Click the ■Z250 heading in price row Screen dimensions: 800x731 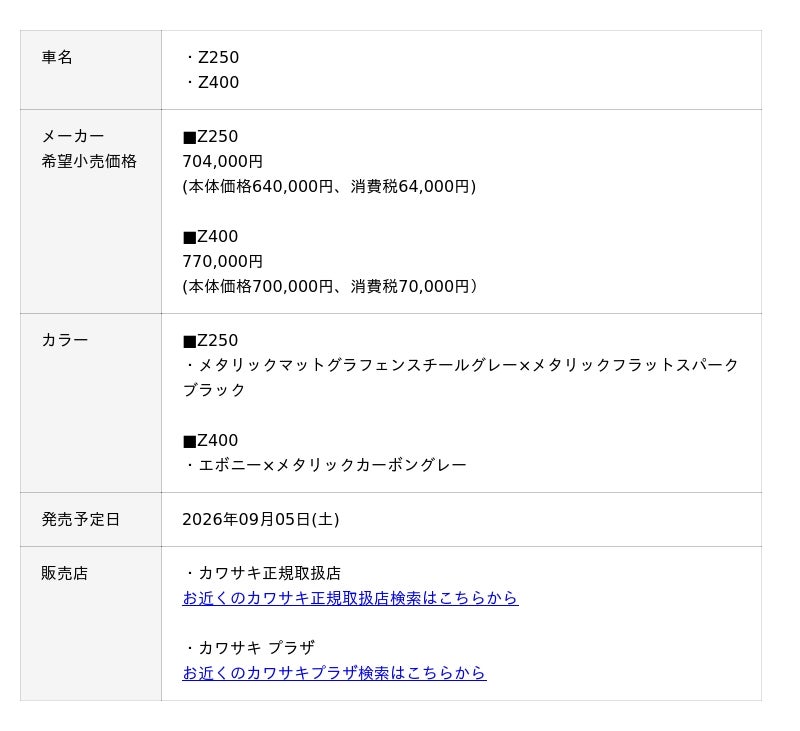(210, 136)
